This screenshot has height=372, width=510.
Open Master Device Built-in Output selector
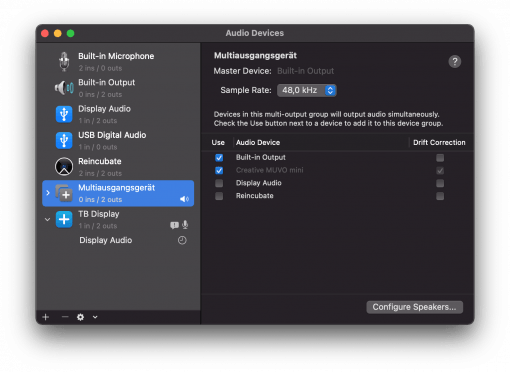pyautogui.click(x=306, y=71)
